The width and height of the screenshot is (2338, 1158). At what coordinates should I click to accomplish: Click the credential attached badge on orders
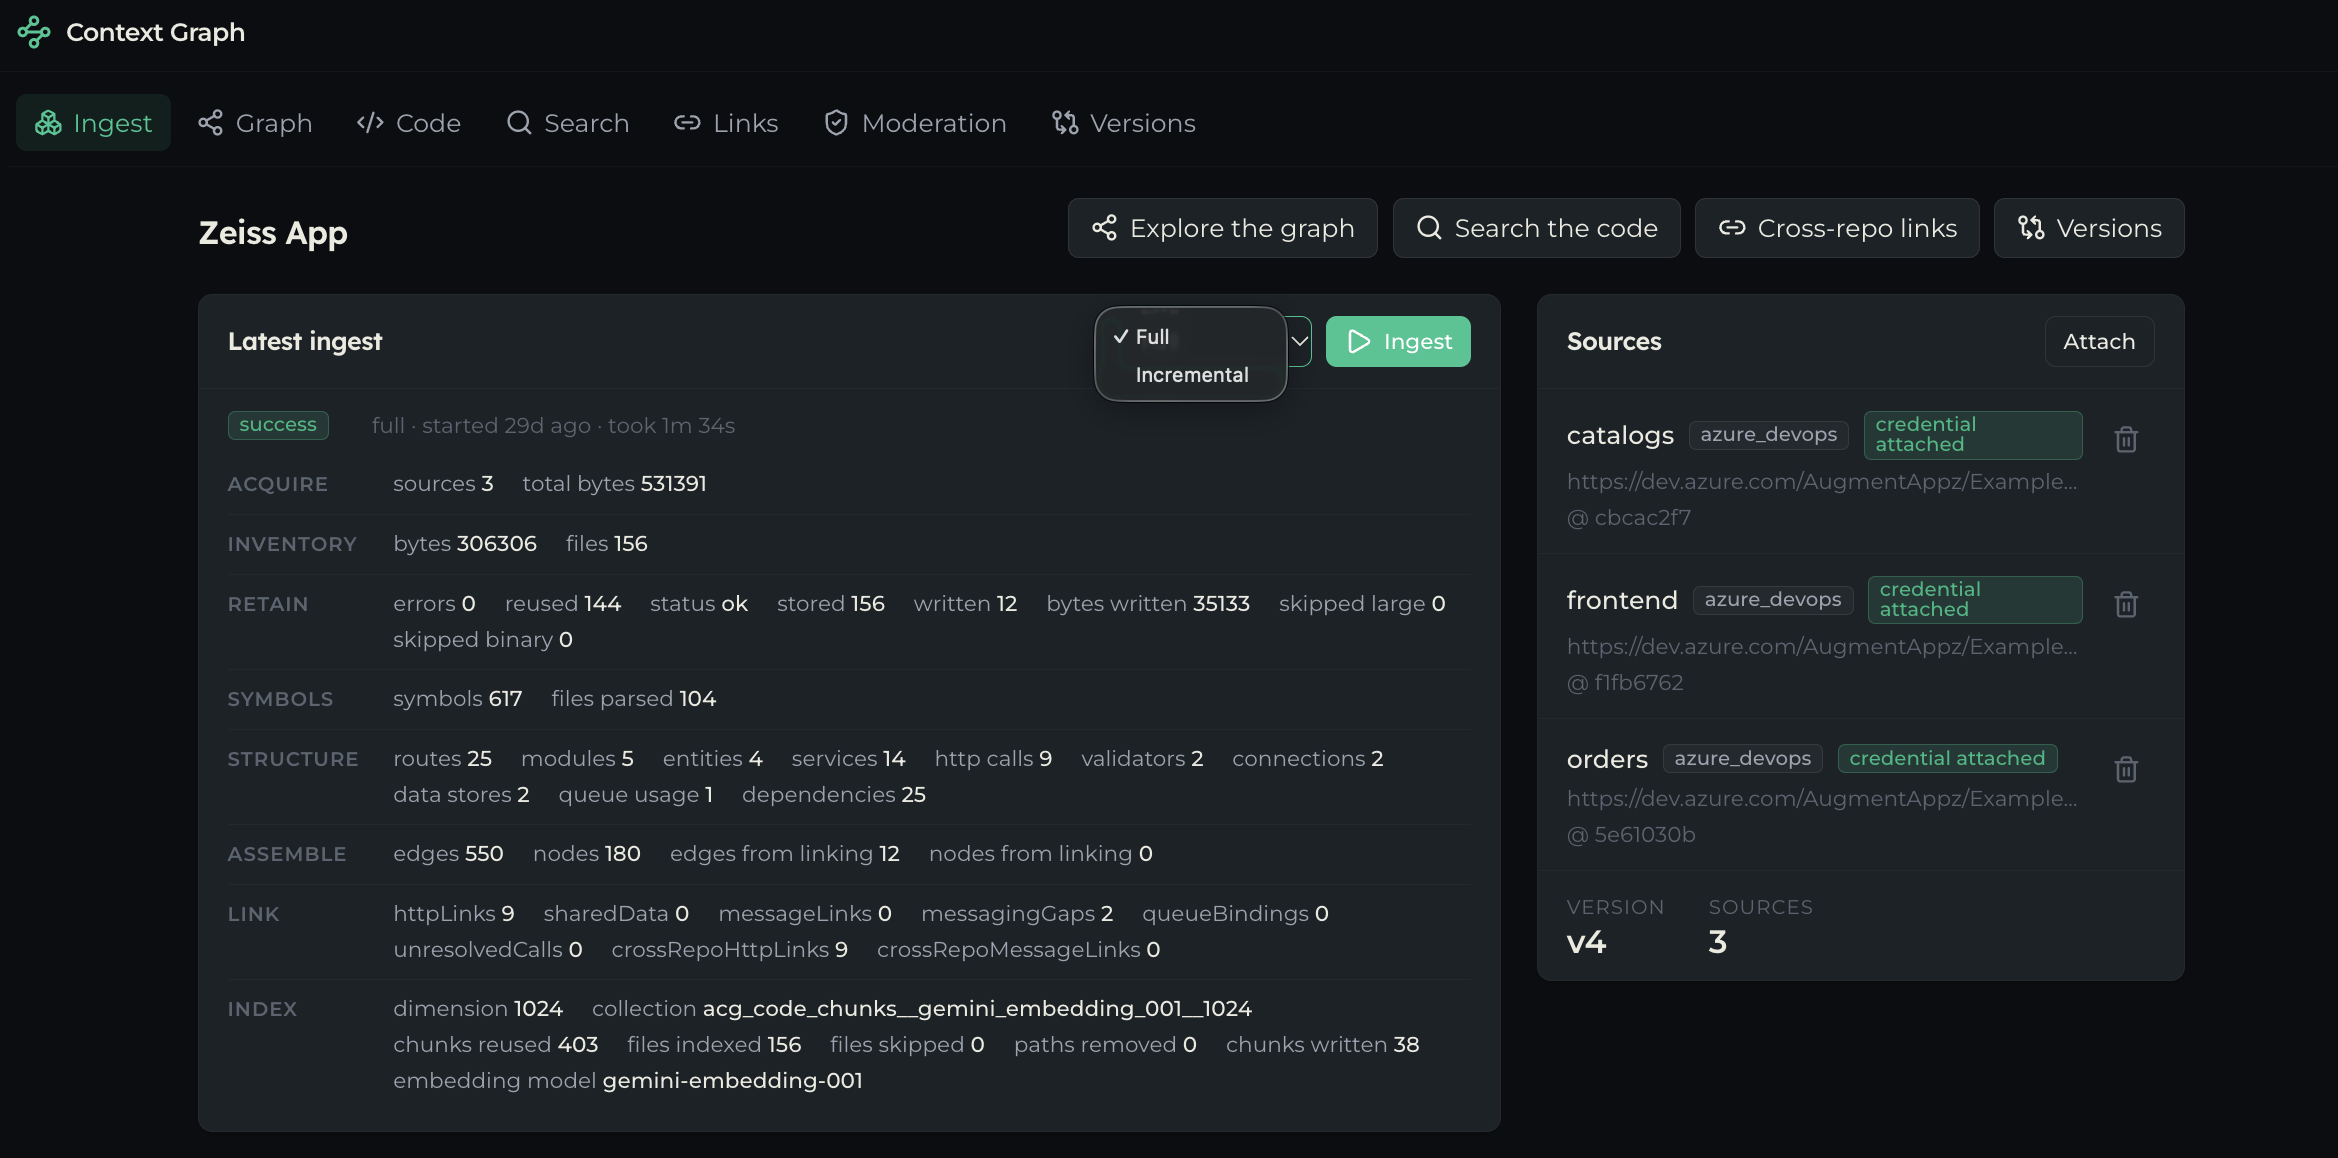click(1947, 759)
